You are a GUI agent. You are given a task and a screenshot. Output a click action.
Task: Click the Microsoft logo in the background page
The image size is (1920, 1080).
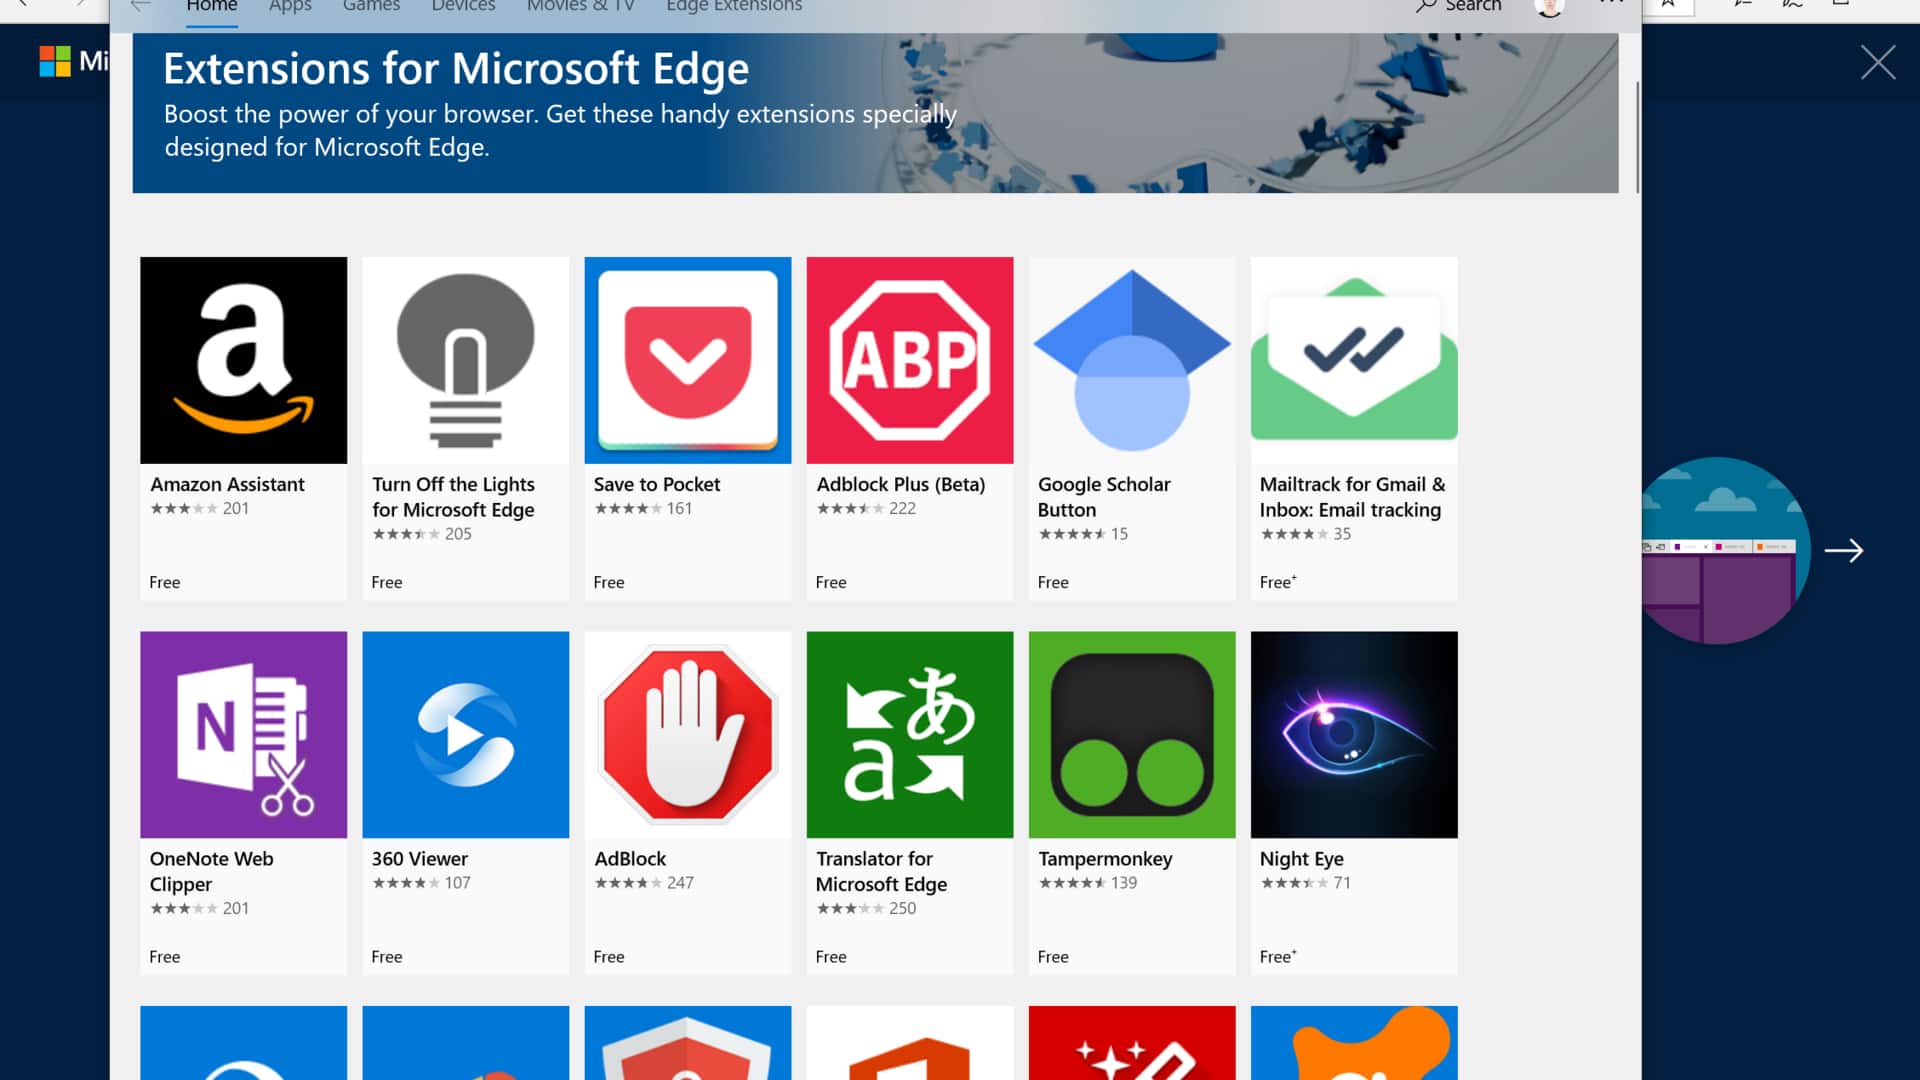coord(55,61)
